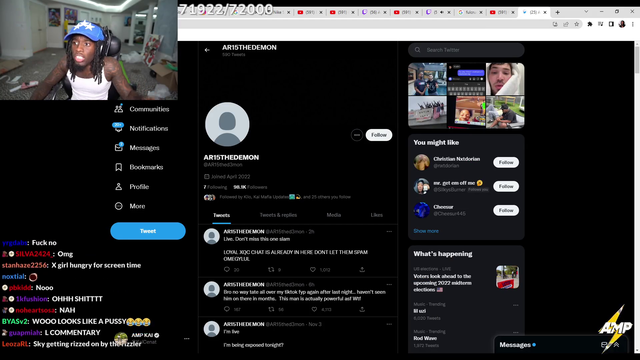
Task: Open the Profile person icon
Action: pyautogui.click(x=118, y=187)
